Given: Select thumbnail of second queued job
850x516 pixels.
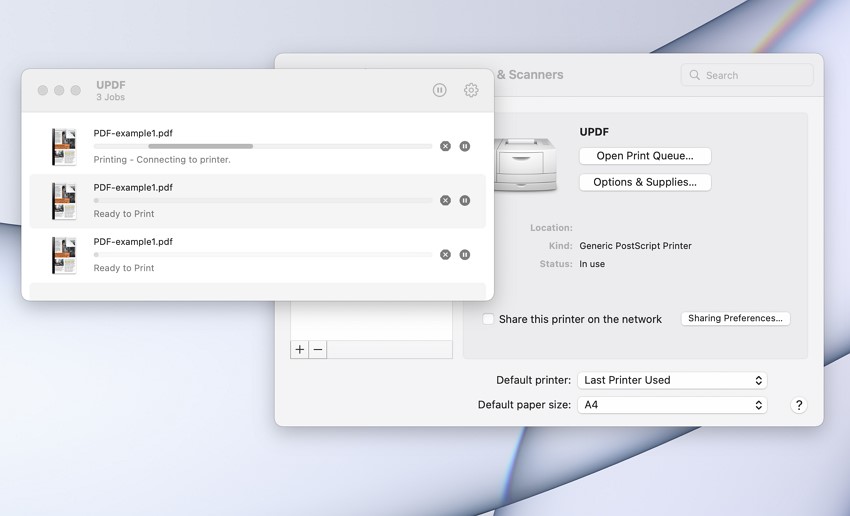Looking at the screenshot, I should [x=64, y=201].
